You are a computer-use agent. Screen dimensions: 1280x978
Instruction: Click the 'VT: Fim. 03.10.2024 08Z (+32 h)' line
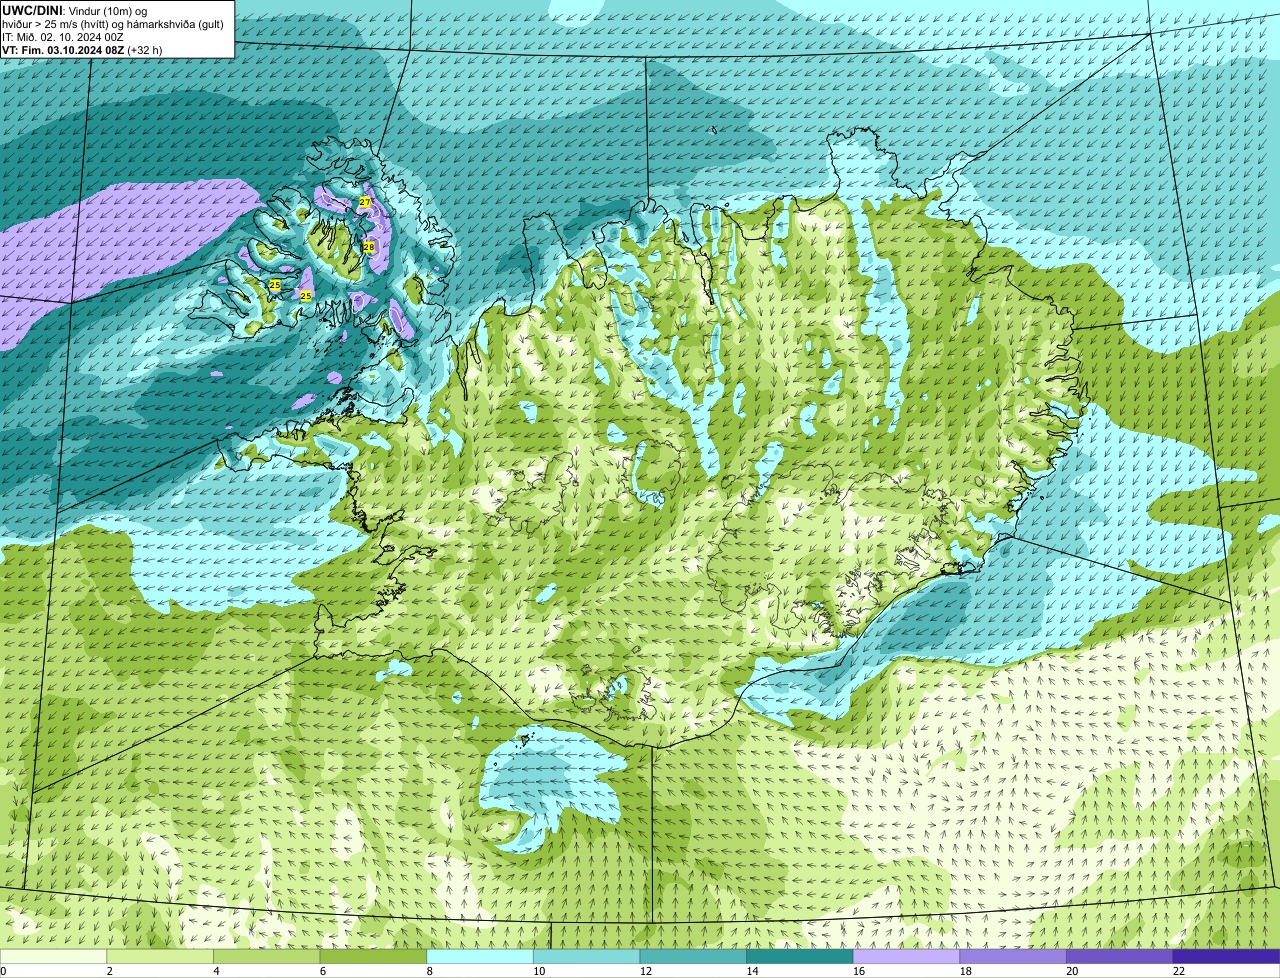click(x=82, y=50)
